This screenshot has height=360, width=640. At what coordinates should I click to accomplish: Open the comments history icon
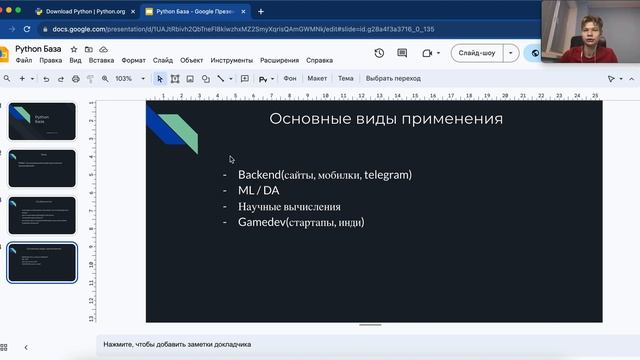pyautogui.click(x=402, y=53)
